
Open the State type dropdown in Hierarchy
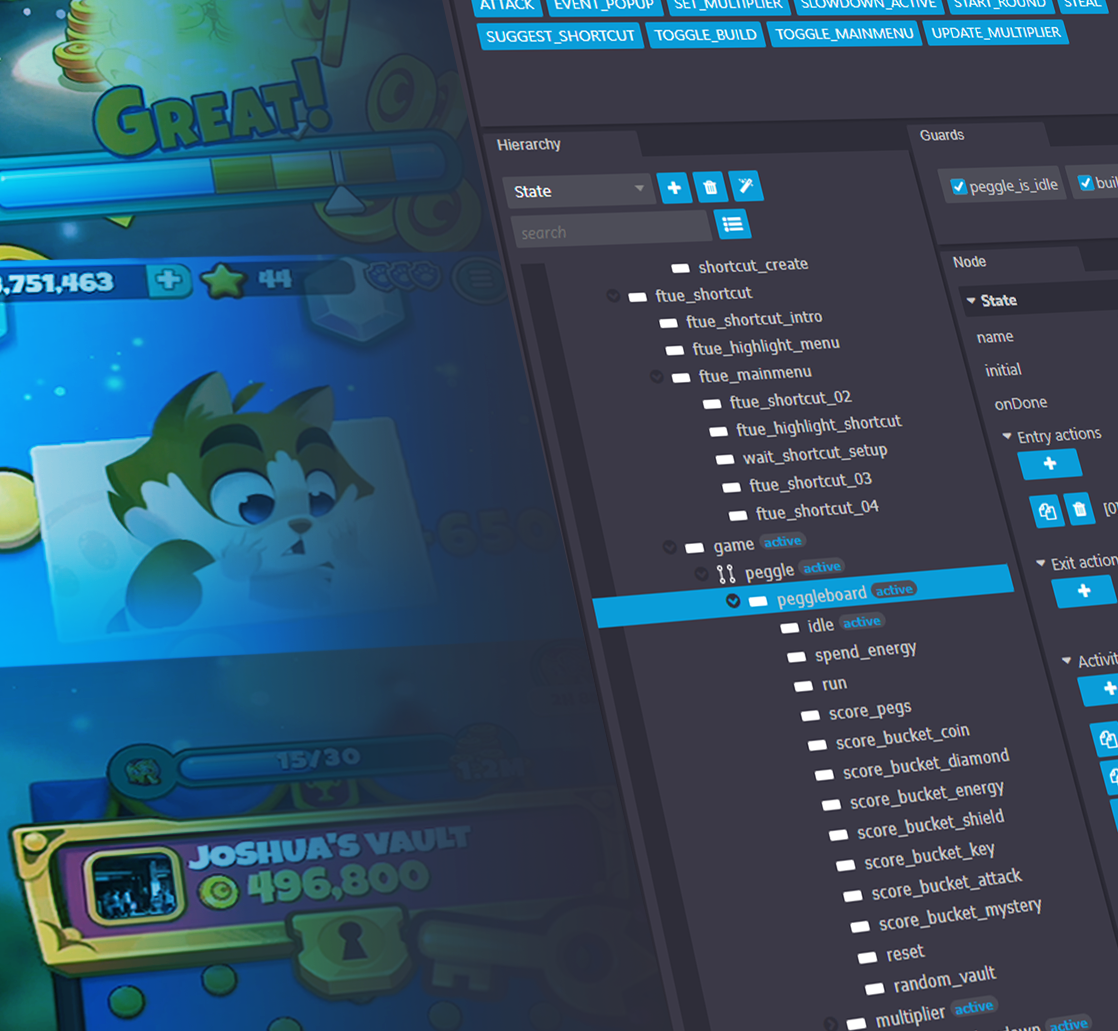coord(578,190)
